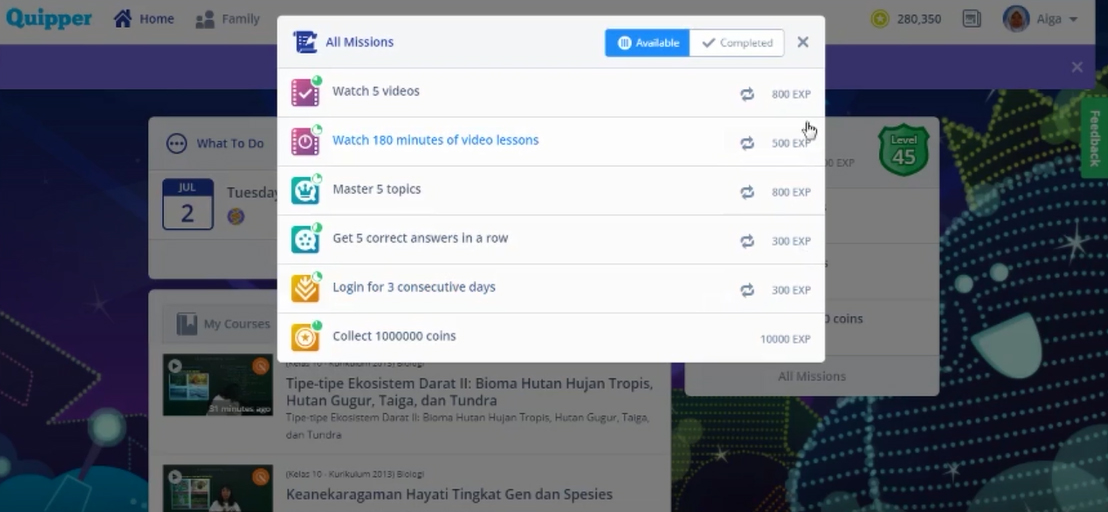Click the Collect 1000000 coins mission icon
This screenshot has height=512, width=1108.
[x=305, y=337]
